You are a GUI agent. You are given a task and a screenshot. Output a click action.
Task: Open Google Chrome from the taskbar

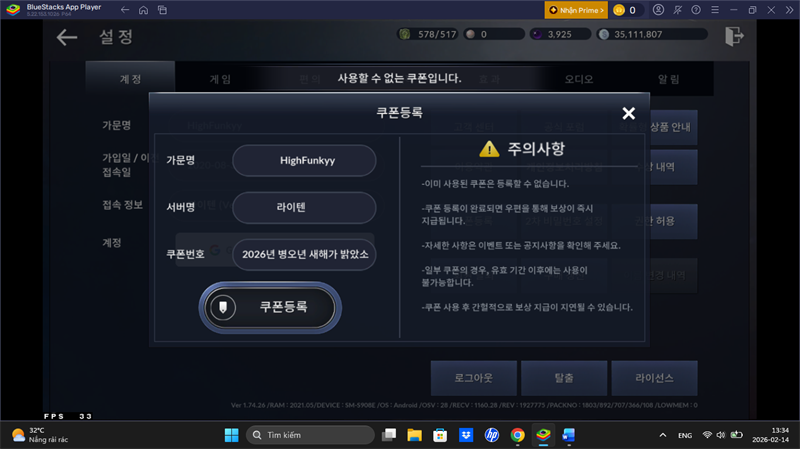[517, 436]
